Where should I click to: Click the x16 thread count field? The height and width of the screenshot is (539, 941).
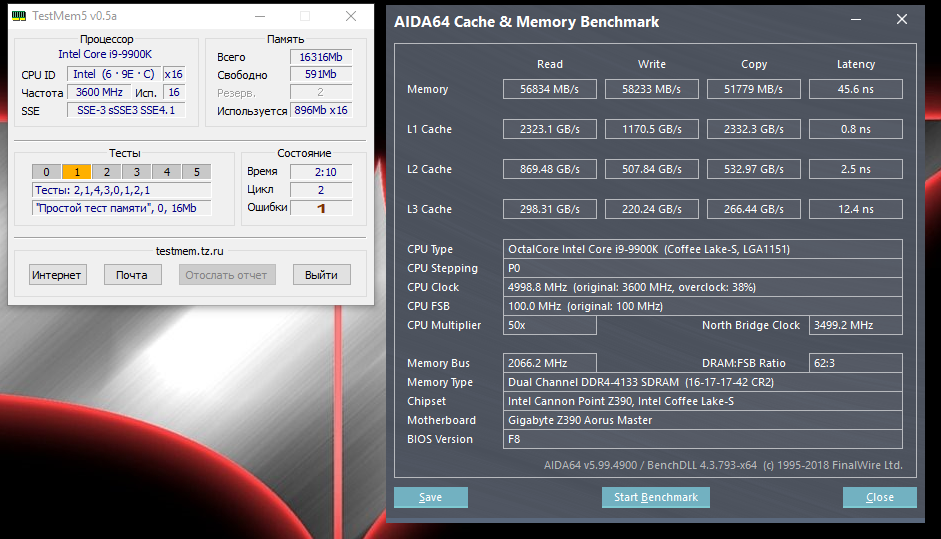[x=173, y=74]
